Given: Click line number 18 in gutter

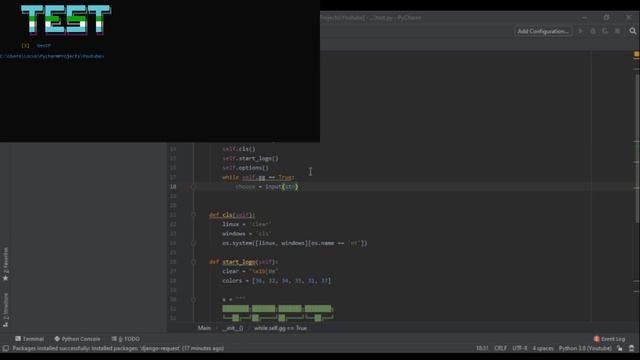Looking at the screenshot, I should 173,187.
